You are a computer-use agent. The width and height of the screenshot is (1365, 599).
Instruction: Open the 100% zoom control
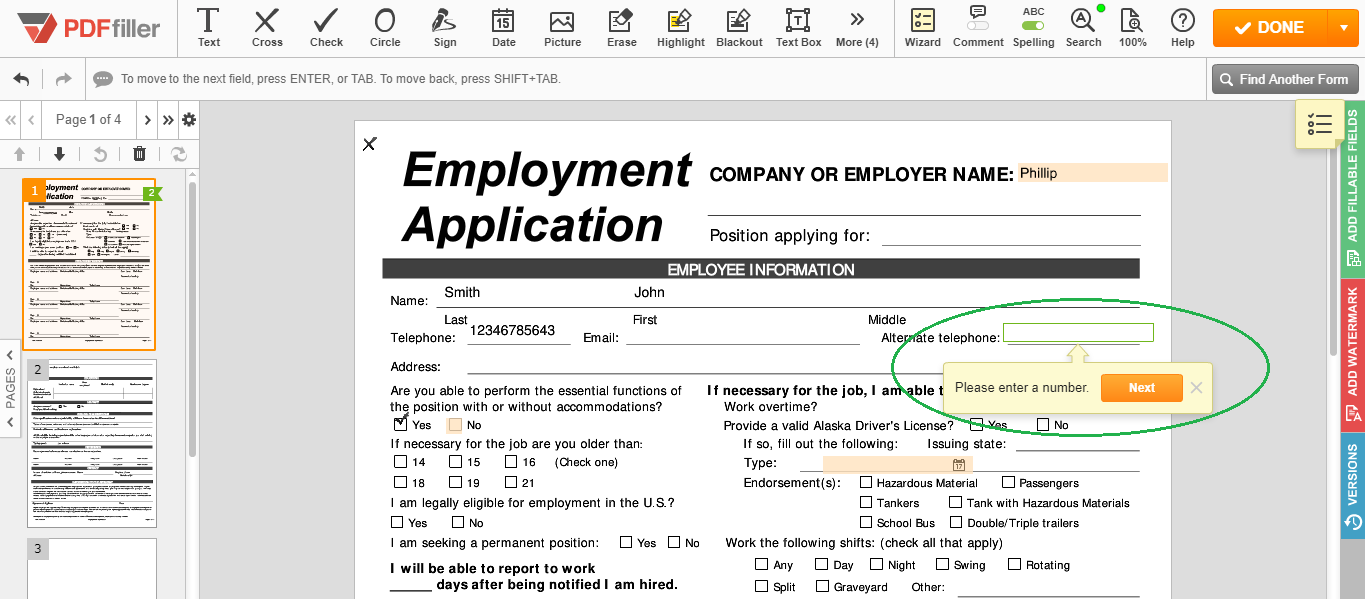[x=1132, y=28]
